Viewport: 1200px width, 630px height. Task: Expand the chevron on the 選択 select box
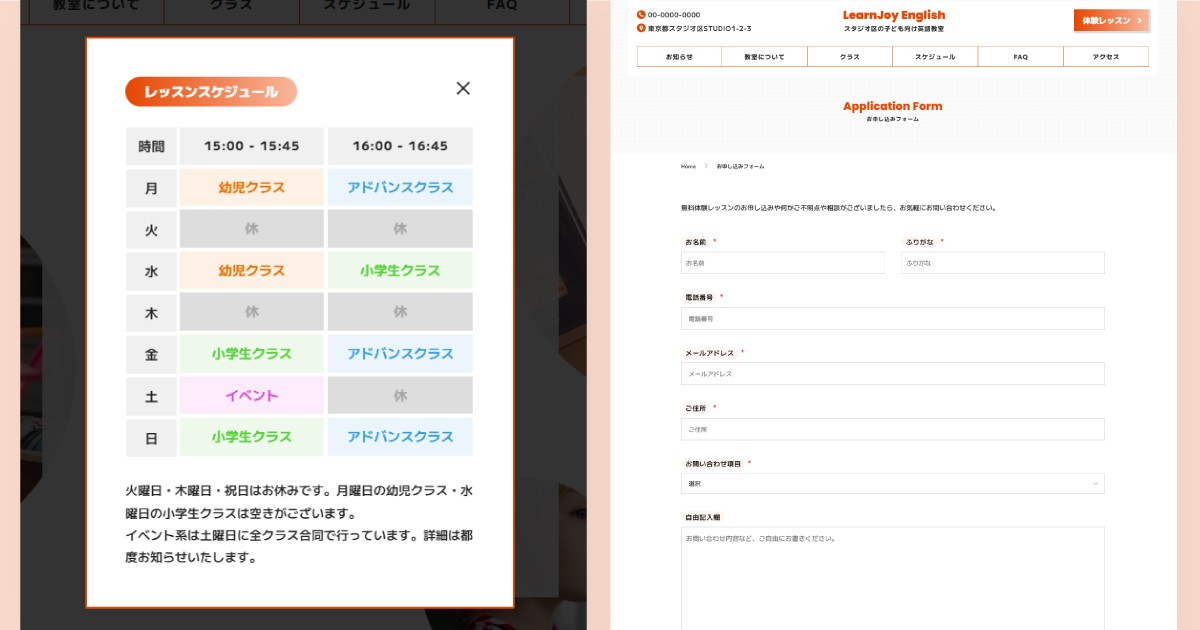click(1095, 483)
